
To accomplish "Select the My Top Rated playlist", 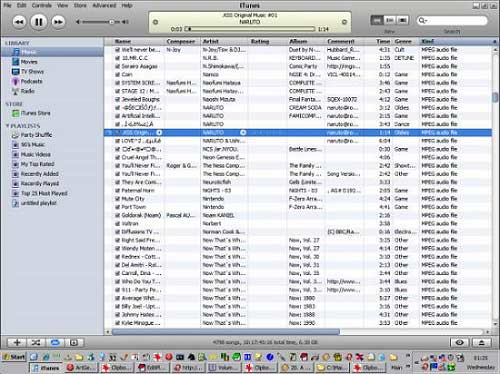I will (x=37, y=164).
